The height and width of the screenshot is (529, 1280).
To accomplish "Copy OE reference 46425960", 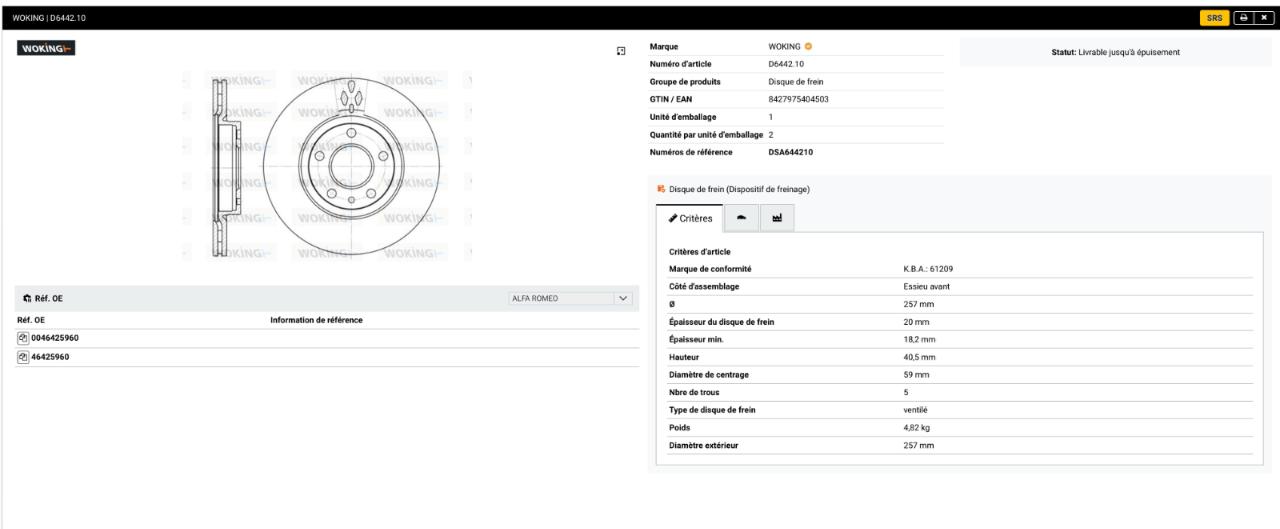I will [x=24, y=355].
